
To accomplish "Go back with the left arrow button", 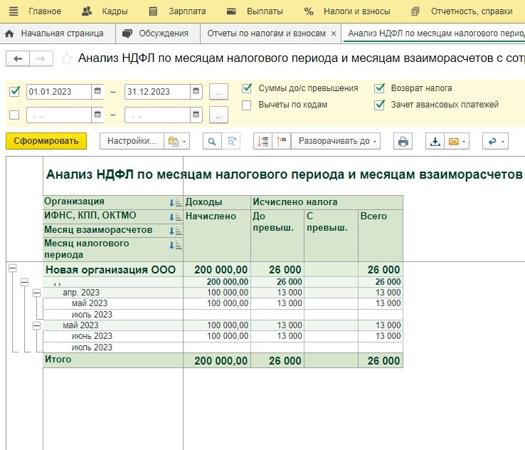I will click(18, 59).
